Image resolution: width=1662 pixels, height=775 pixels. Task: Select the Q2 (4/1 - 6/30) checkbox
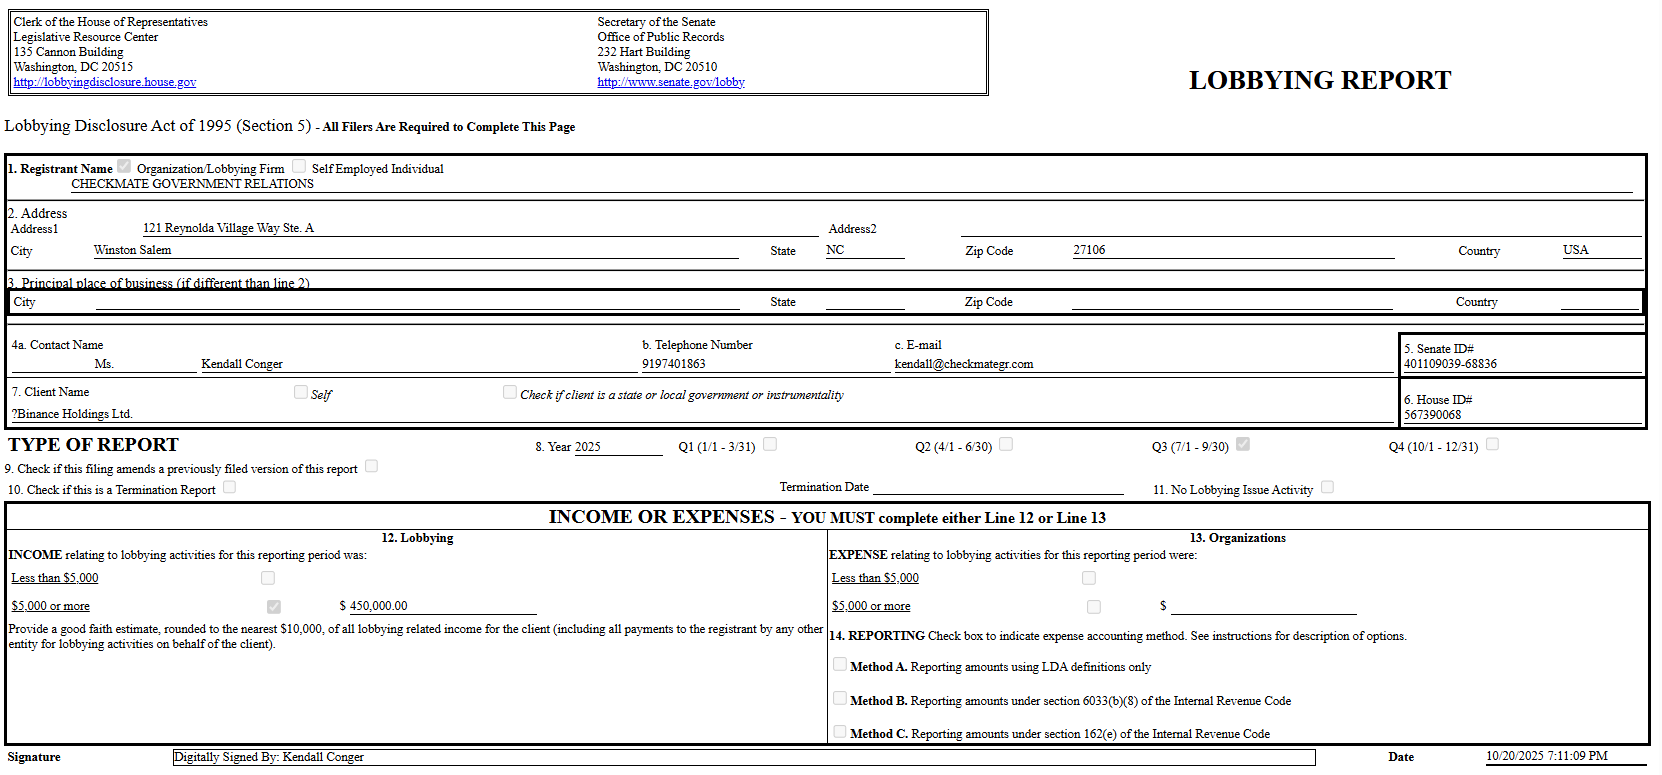(1006, 444)
